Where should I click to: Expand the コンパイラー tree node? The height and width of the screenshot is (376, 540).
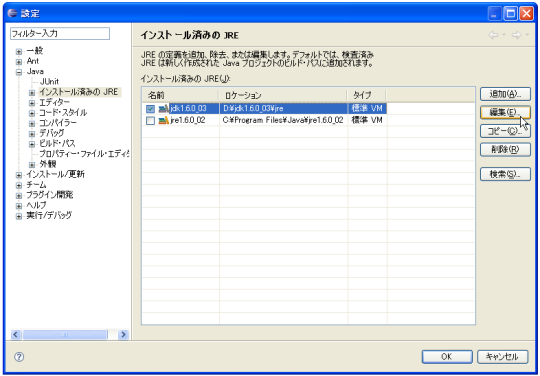coord(32,124)
